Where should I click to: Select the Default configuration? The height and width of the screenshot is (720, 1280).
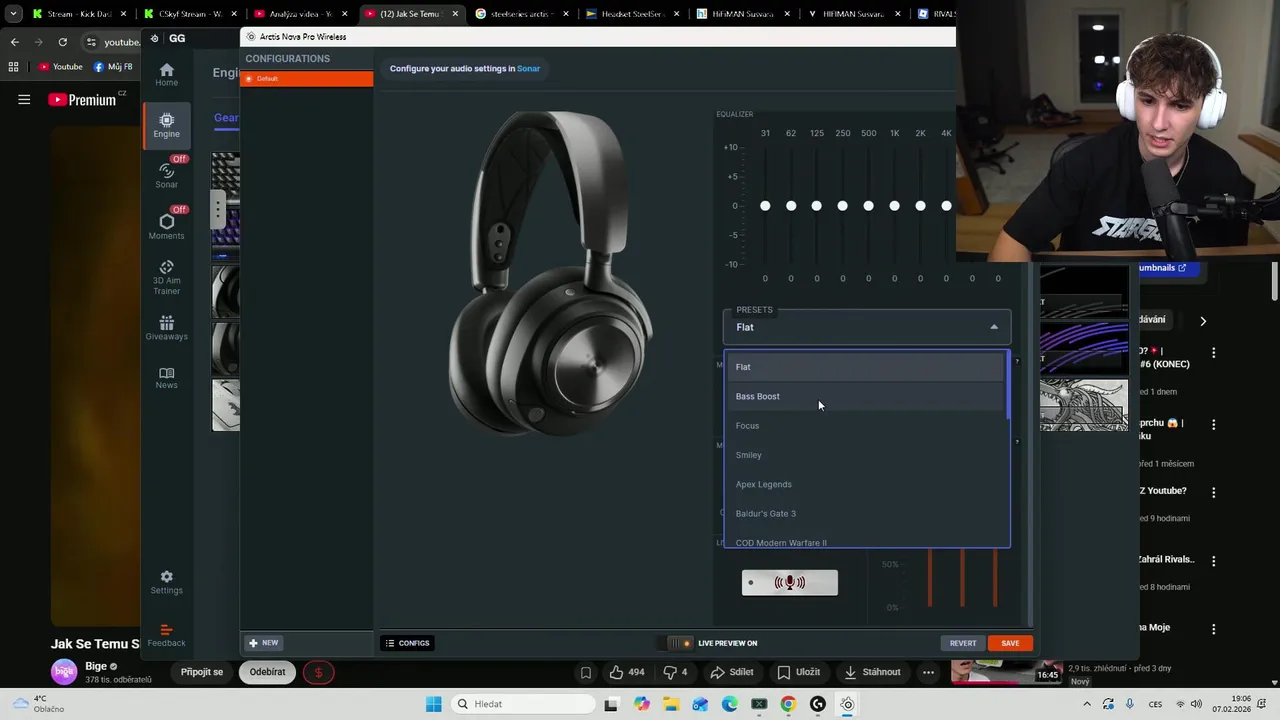click(307, 78)
